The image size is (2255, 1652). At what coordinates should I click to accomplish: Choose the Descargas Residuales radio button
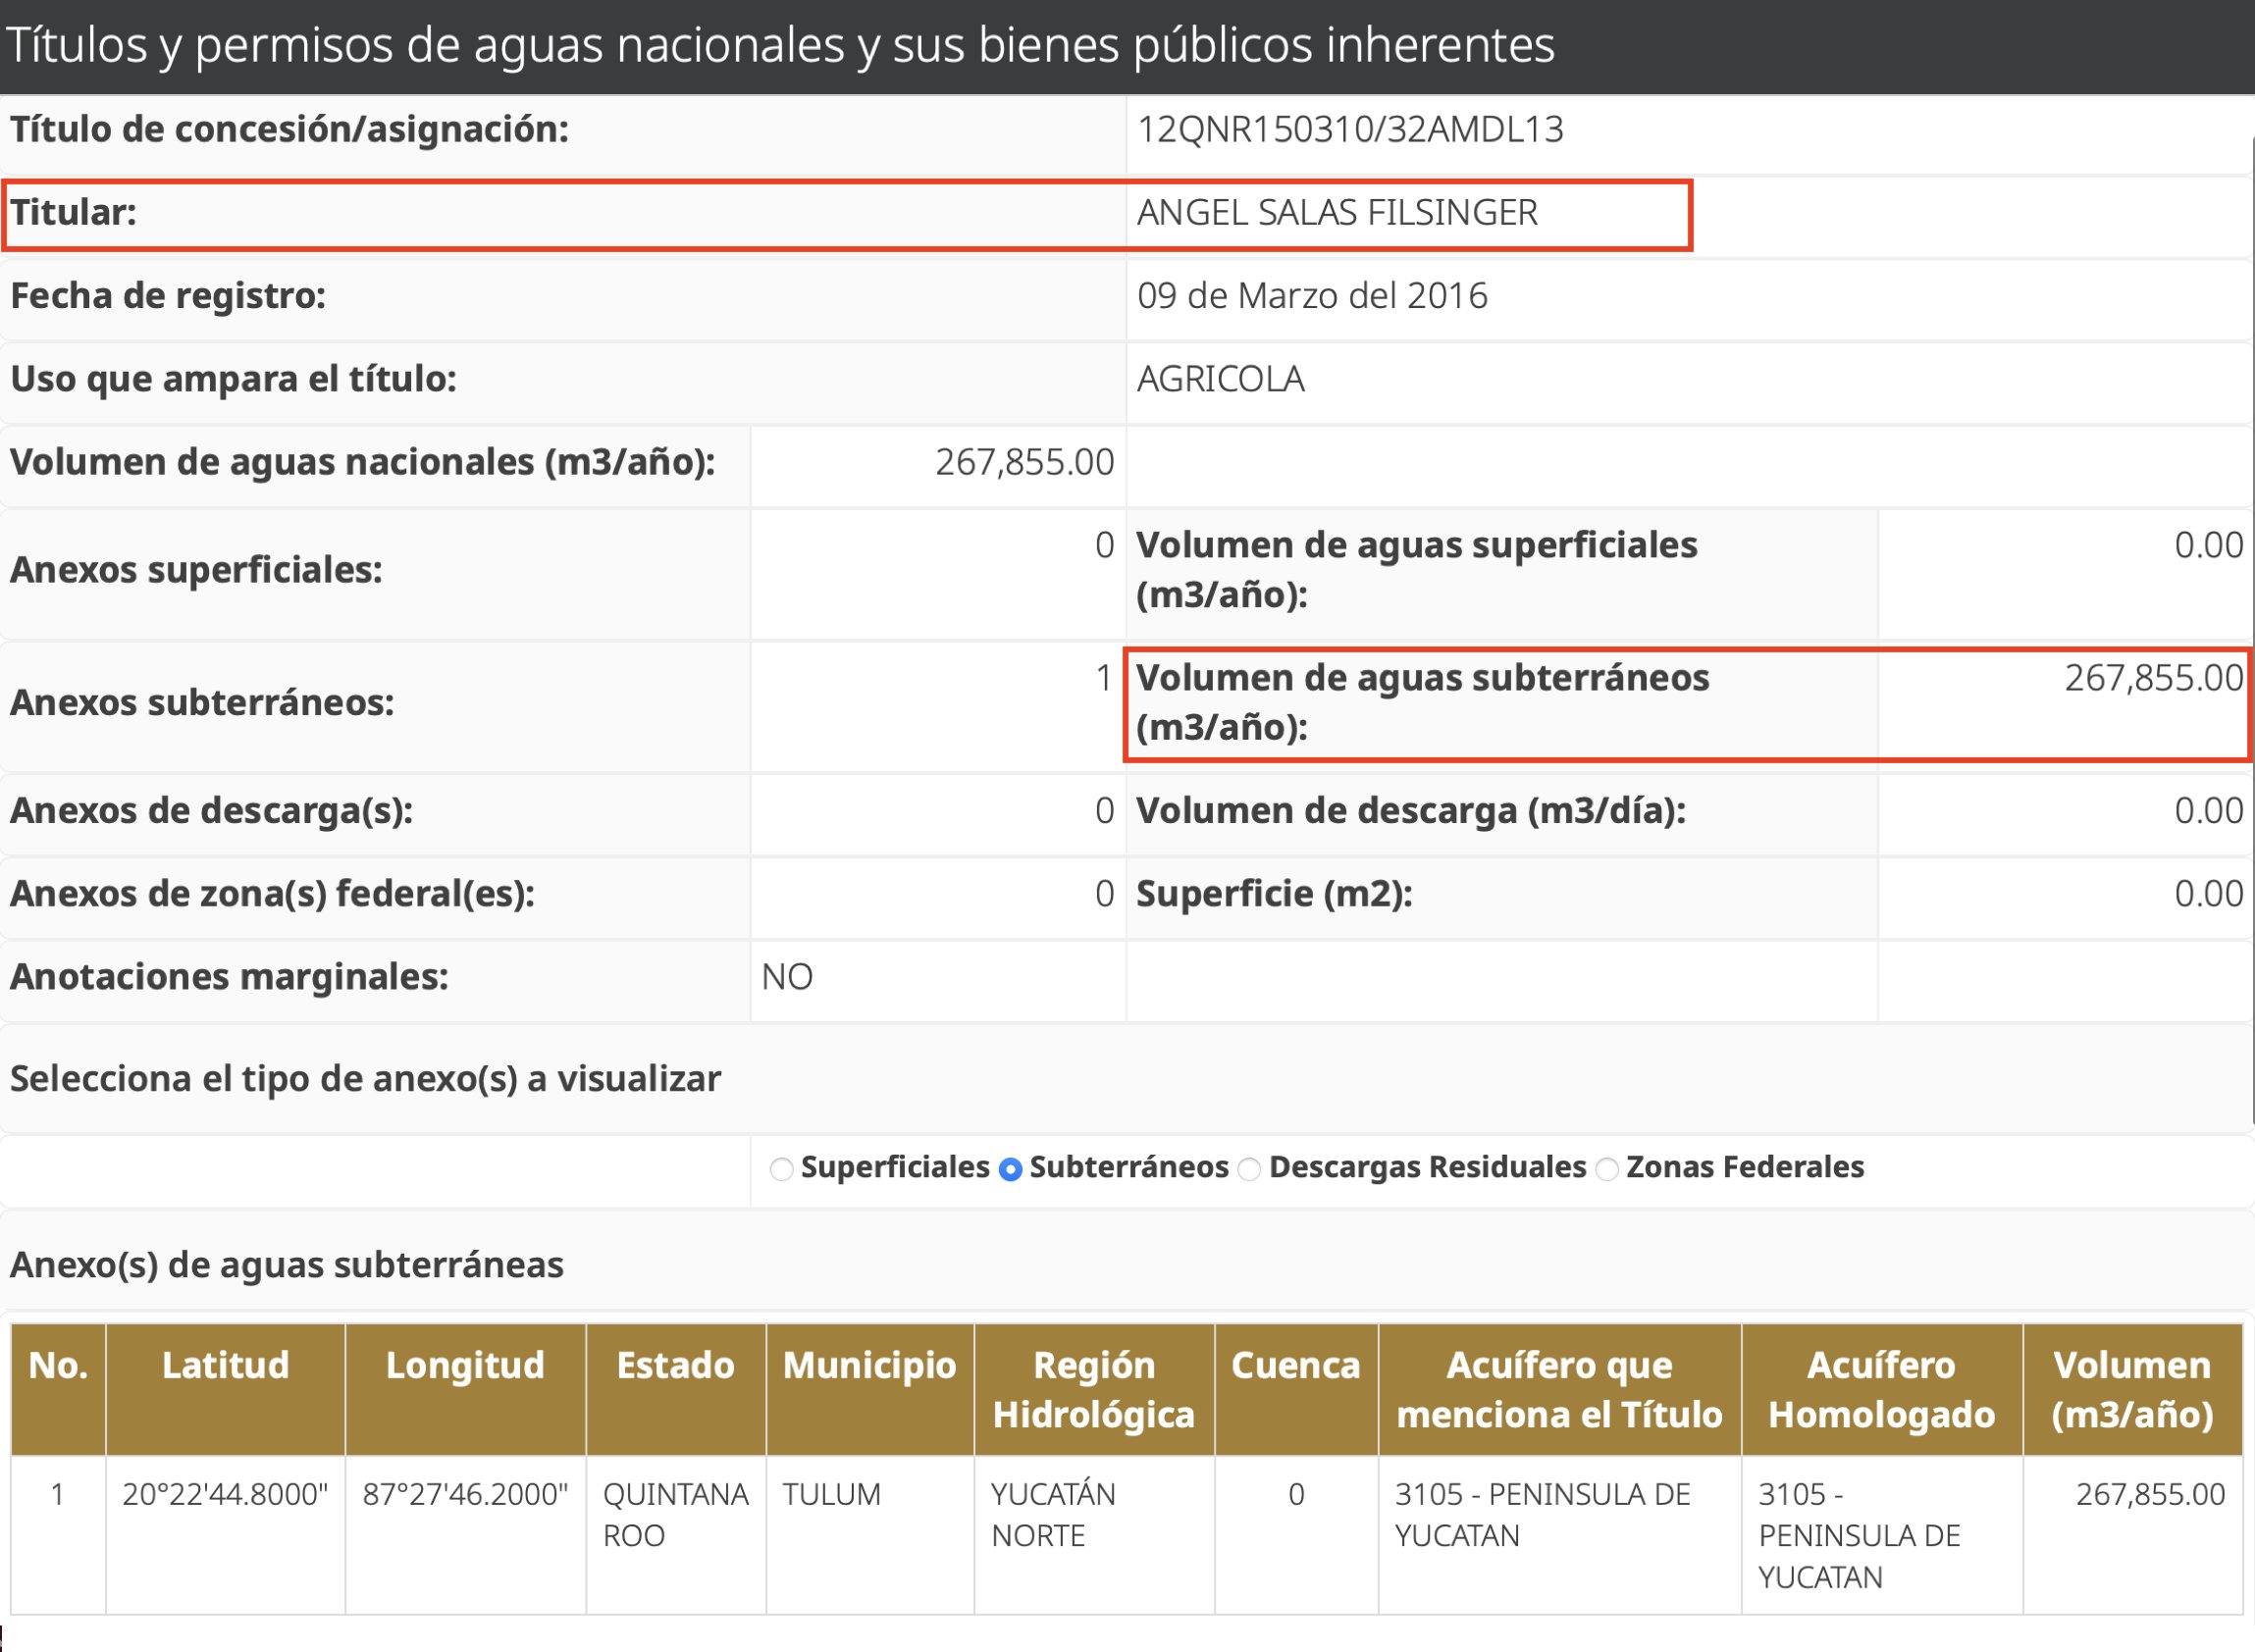(1249, 1168)
